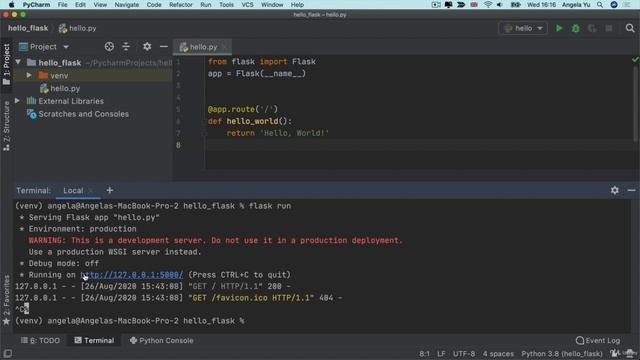This screenshot has height=360, width=640.
Task: Click the LF line separator selector
Action: pyautogui.click(x=441, y=353)
